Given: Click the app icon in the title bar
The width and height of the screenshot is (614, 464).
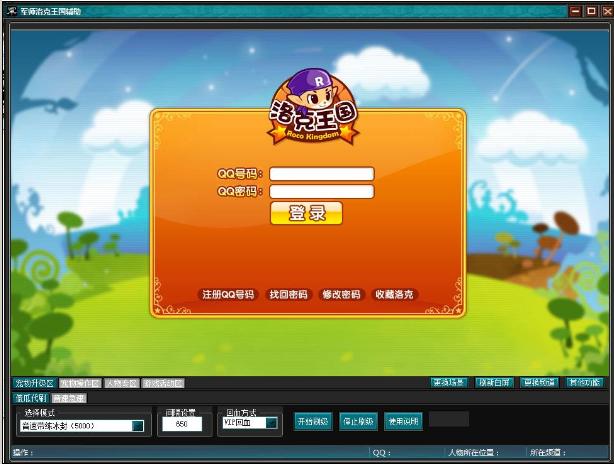Looking at the screenshot, I should pos(10,10).
